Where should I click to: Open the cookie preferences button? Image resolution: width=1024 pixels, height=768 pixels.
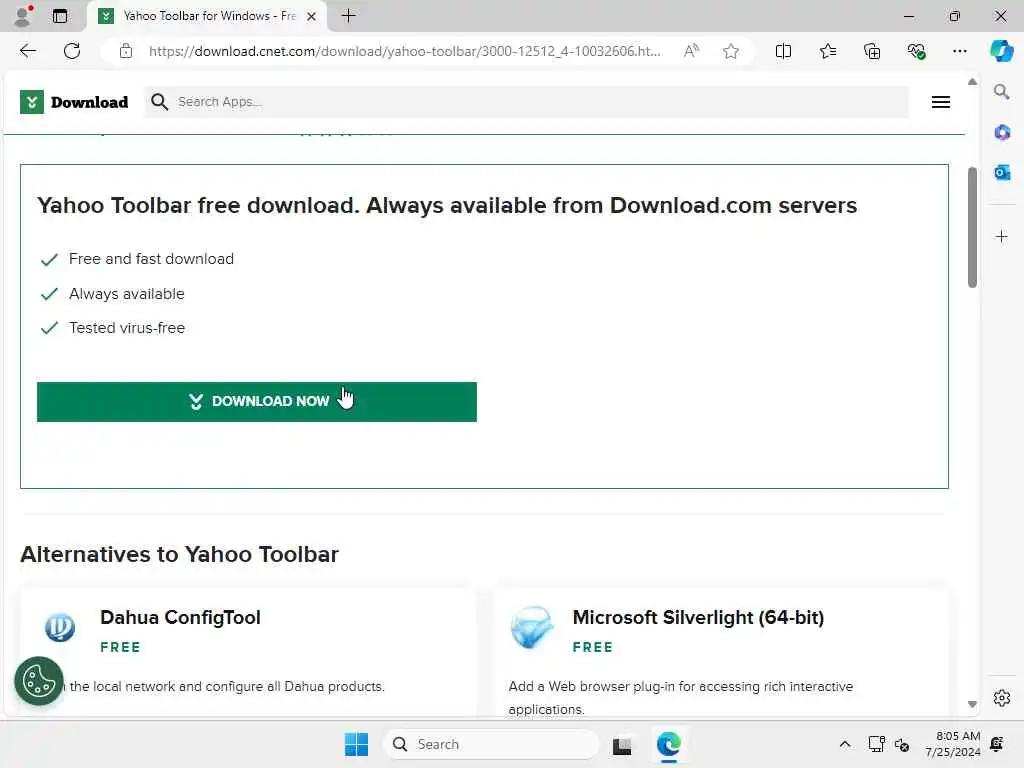coord(39,681)
